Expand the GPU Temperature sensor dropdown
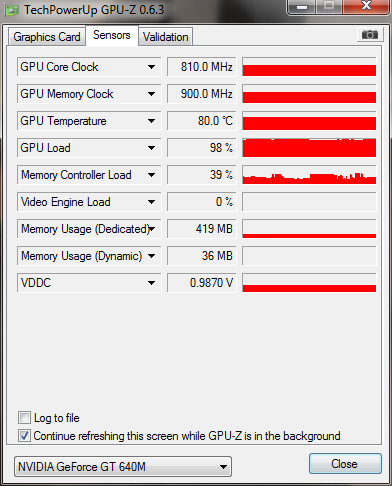This screenshot has width=392, height=486. [x=151, y=121]
